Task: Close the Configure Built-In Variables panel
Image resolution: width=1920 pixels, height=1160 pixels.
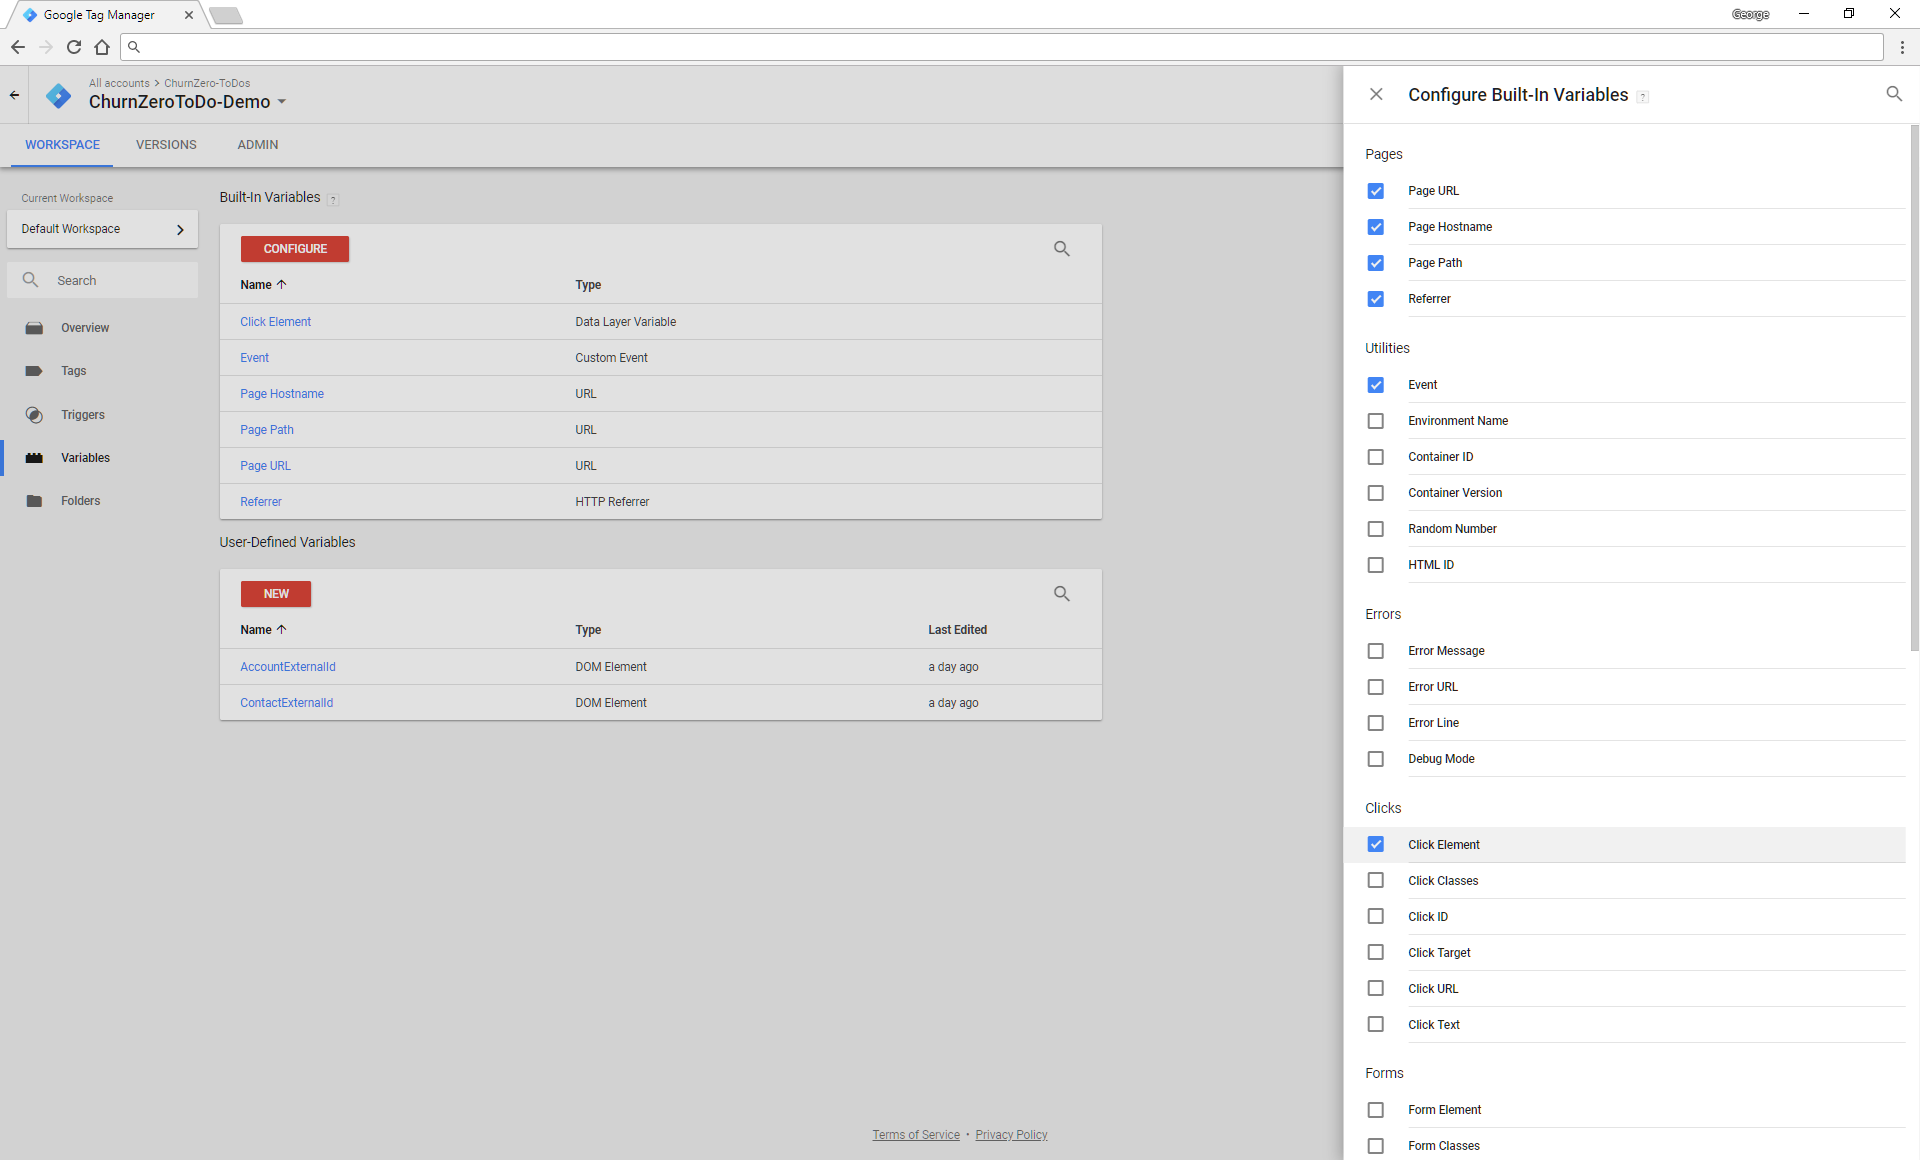Action: pos(1376,94)
